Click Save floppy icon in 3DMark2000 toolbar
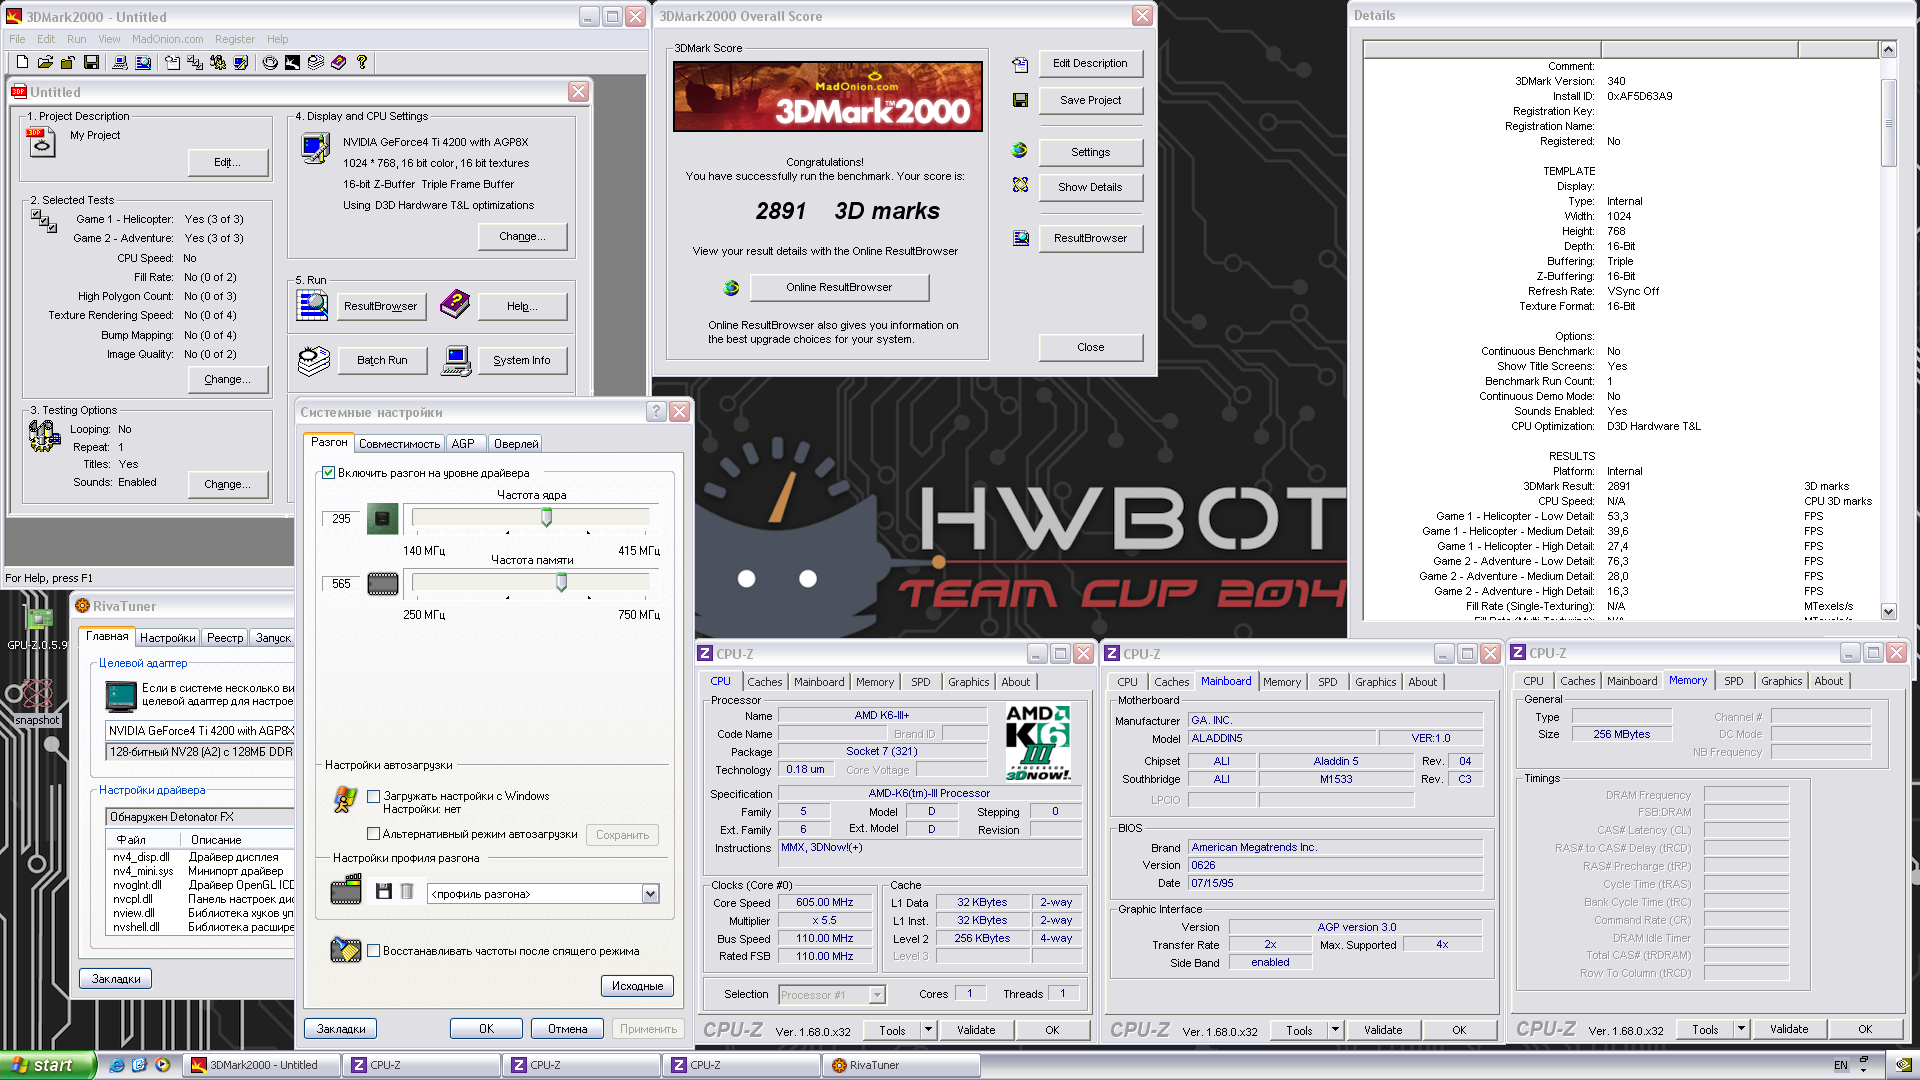This screenshot has width=1920, height=1080. (x=91, y=62)
